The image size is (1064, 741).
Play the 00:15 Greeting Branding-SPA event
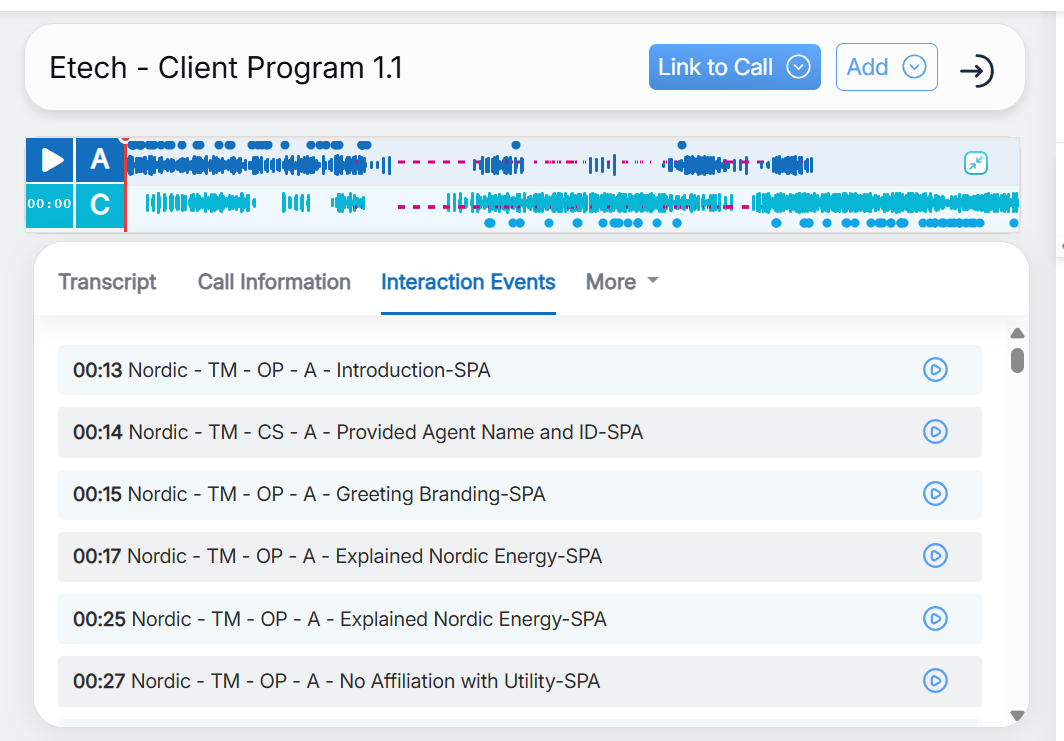coord(934,494)
